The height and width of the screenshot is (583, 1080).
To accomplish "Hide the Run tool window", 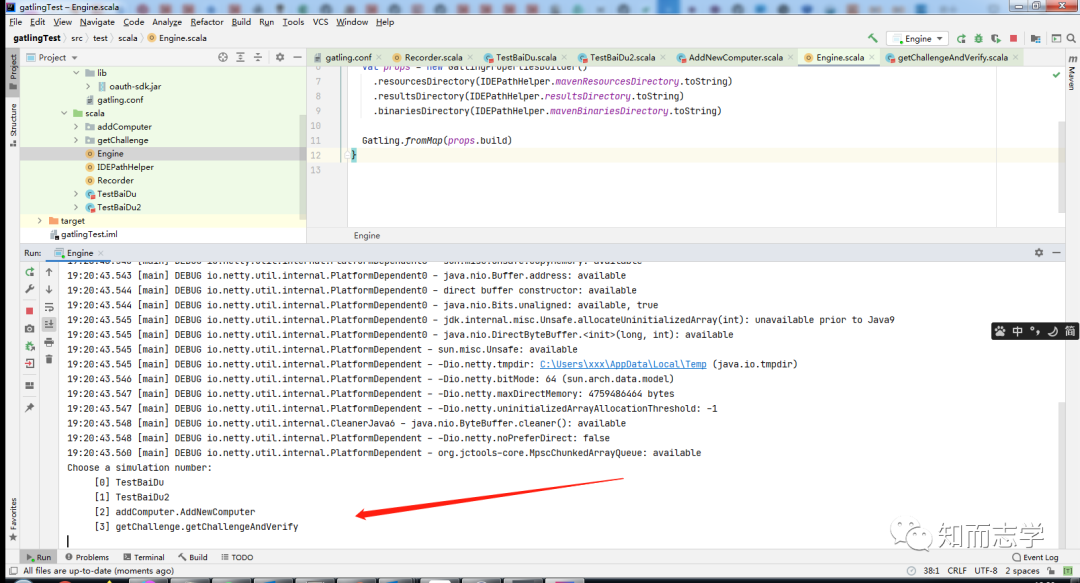I will pos(1057,253).
